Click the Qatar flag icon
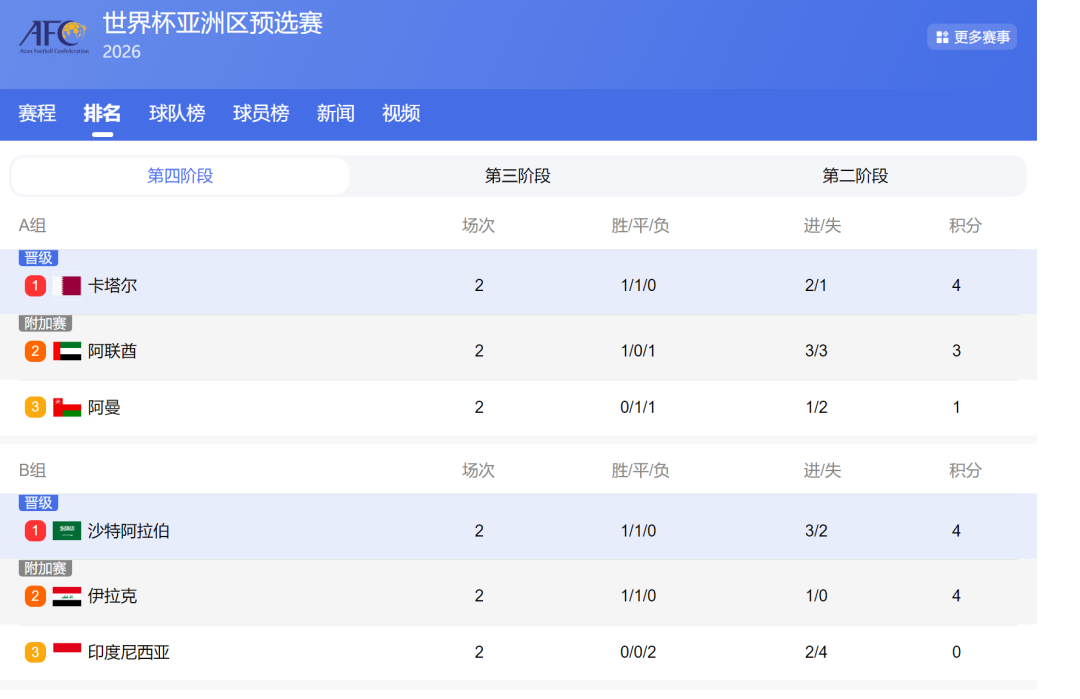The image size is (1080, 699). coord(71,286)
